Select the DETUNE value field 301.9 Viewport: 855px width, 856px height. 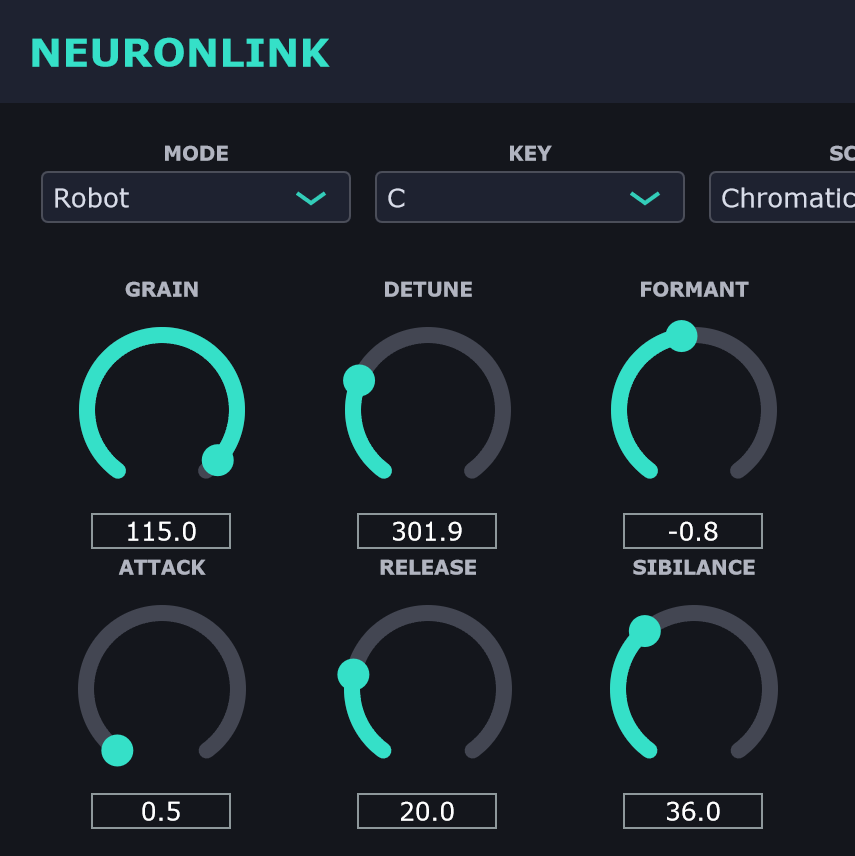427,531
